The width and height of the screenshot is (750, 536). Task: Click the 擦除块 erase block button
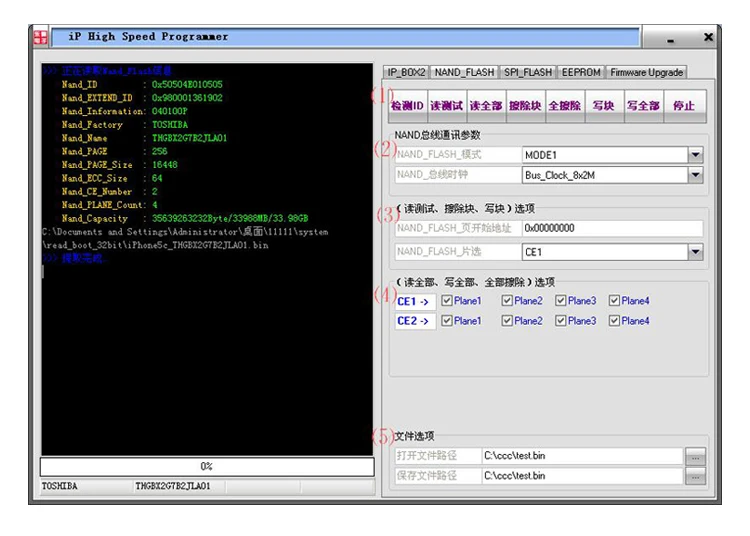pos(525,106)
